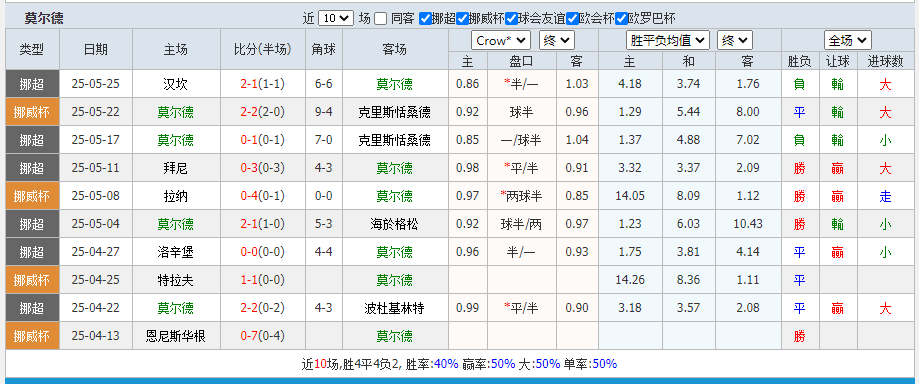
Task: Toggle the 同客 checkbox
Action: [x=380, y=19]
